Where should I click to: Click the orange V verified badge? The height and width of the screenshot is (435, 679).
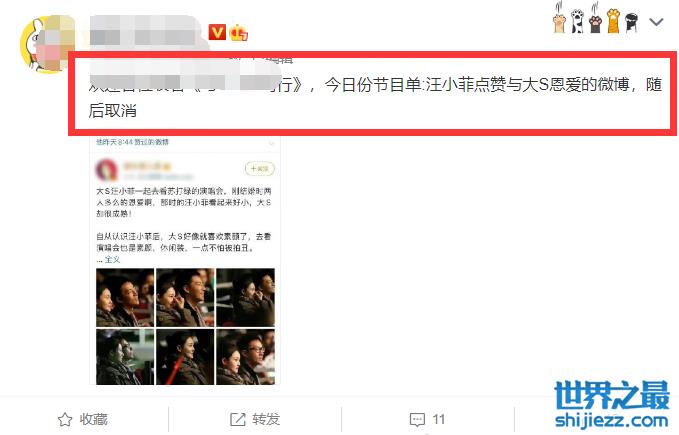click(217, 32)
